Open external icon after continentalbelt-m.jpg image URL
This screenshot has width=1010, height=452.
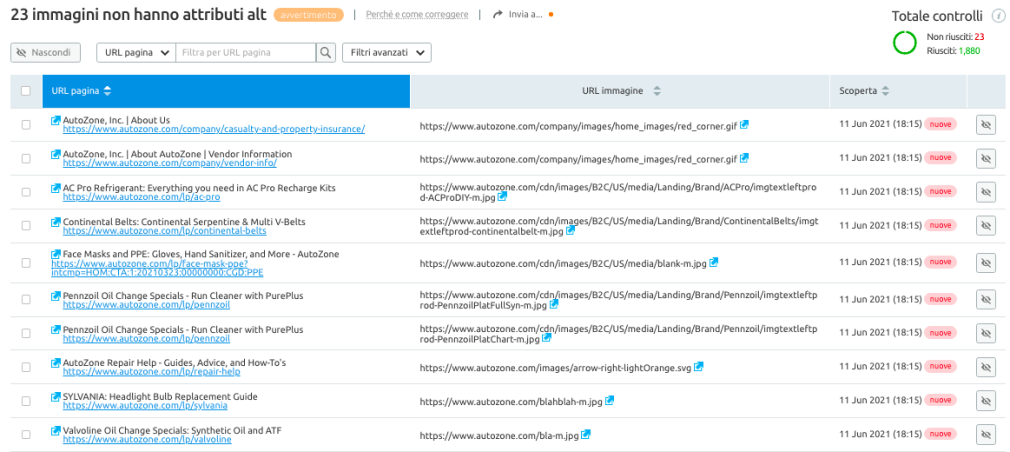click(570, 230)
